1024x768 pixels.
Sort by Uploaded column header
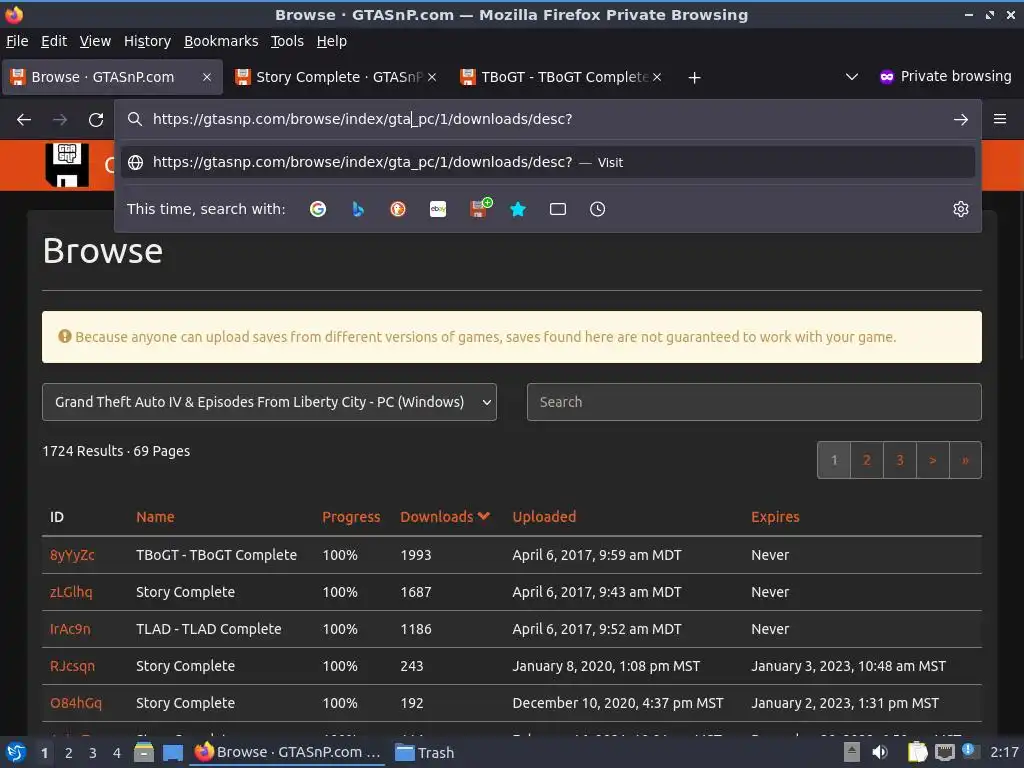pyautogui.click(x=544, y=517)
